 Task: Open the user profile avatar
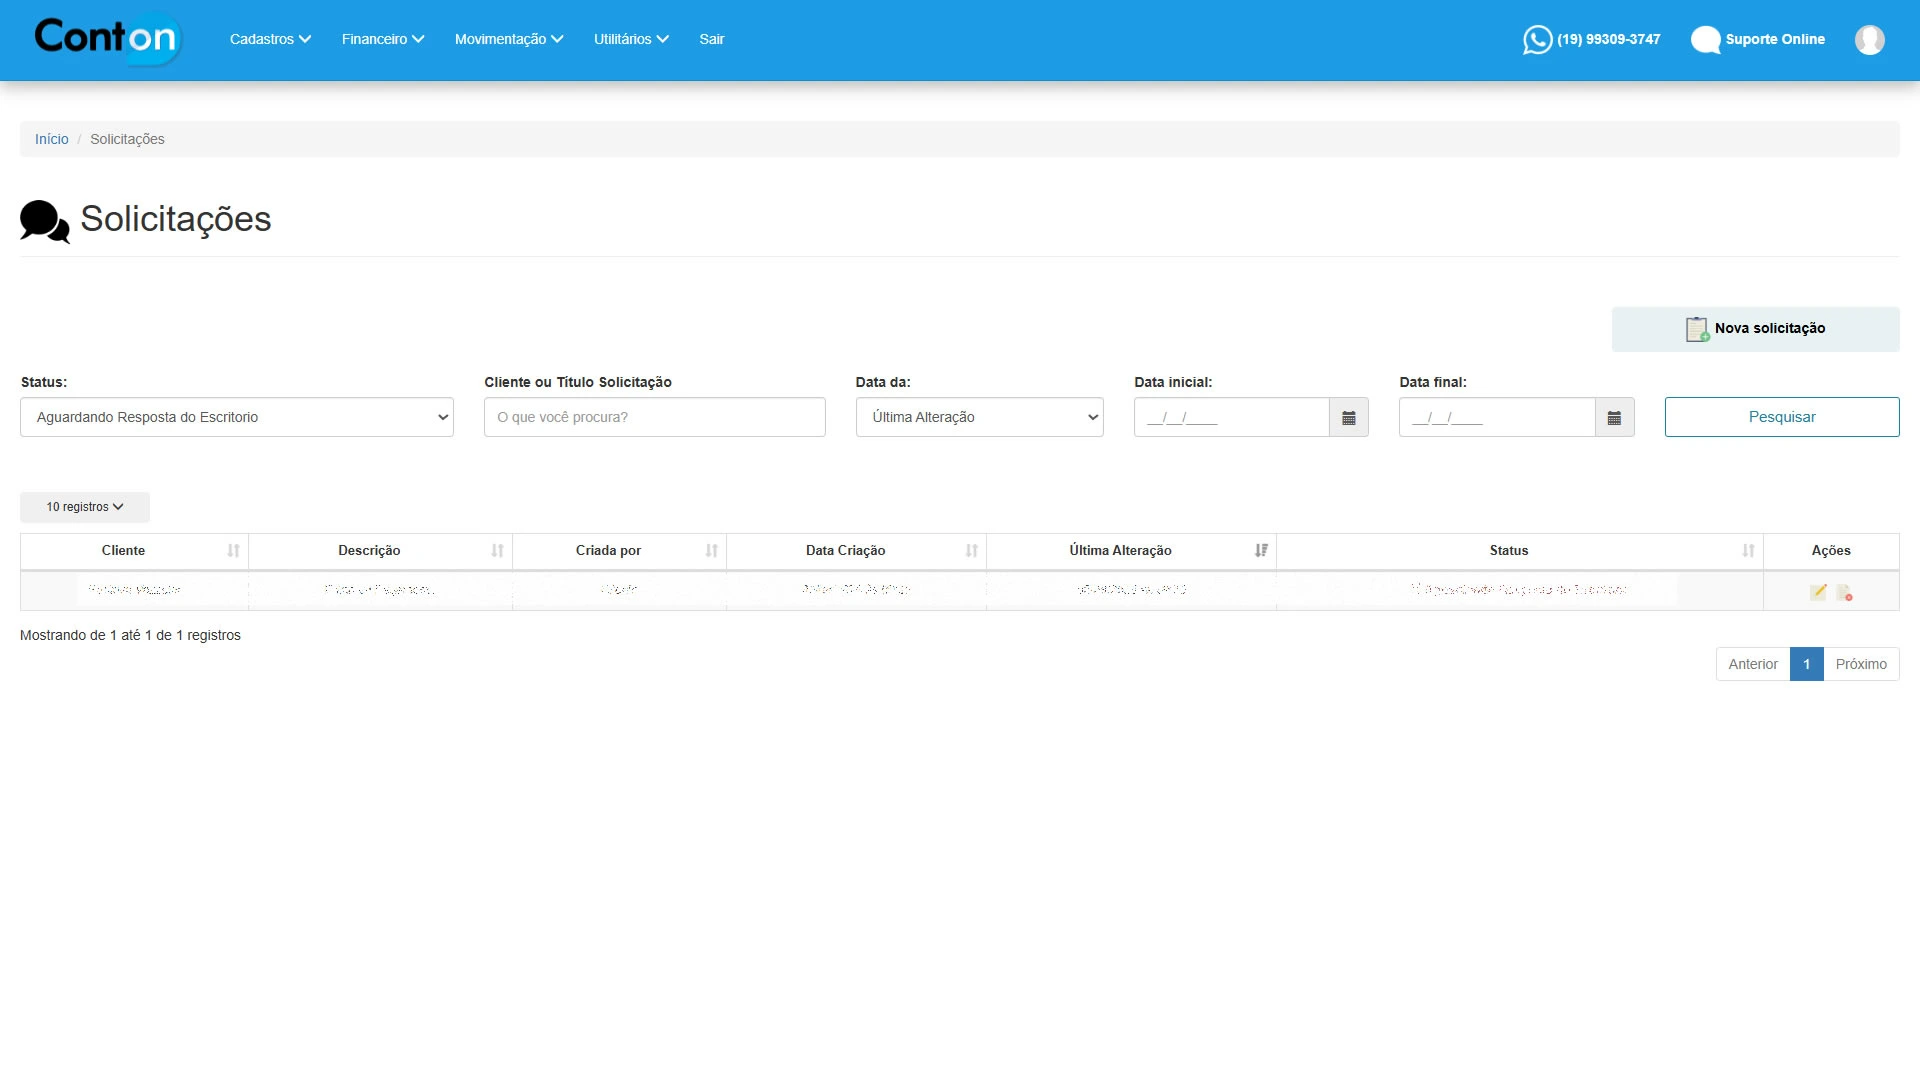pyautogui.click(x=1869, y=40)
